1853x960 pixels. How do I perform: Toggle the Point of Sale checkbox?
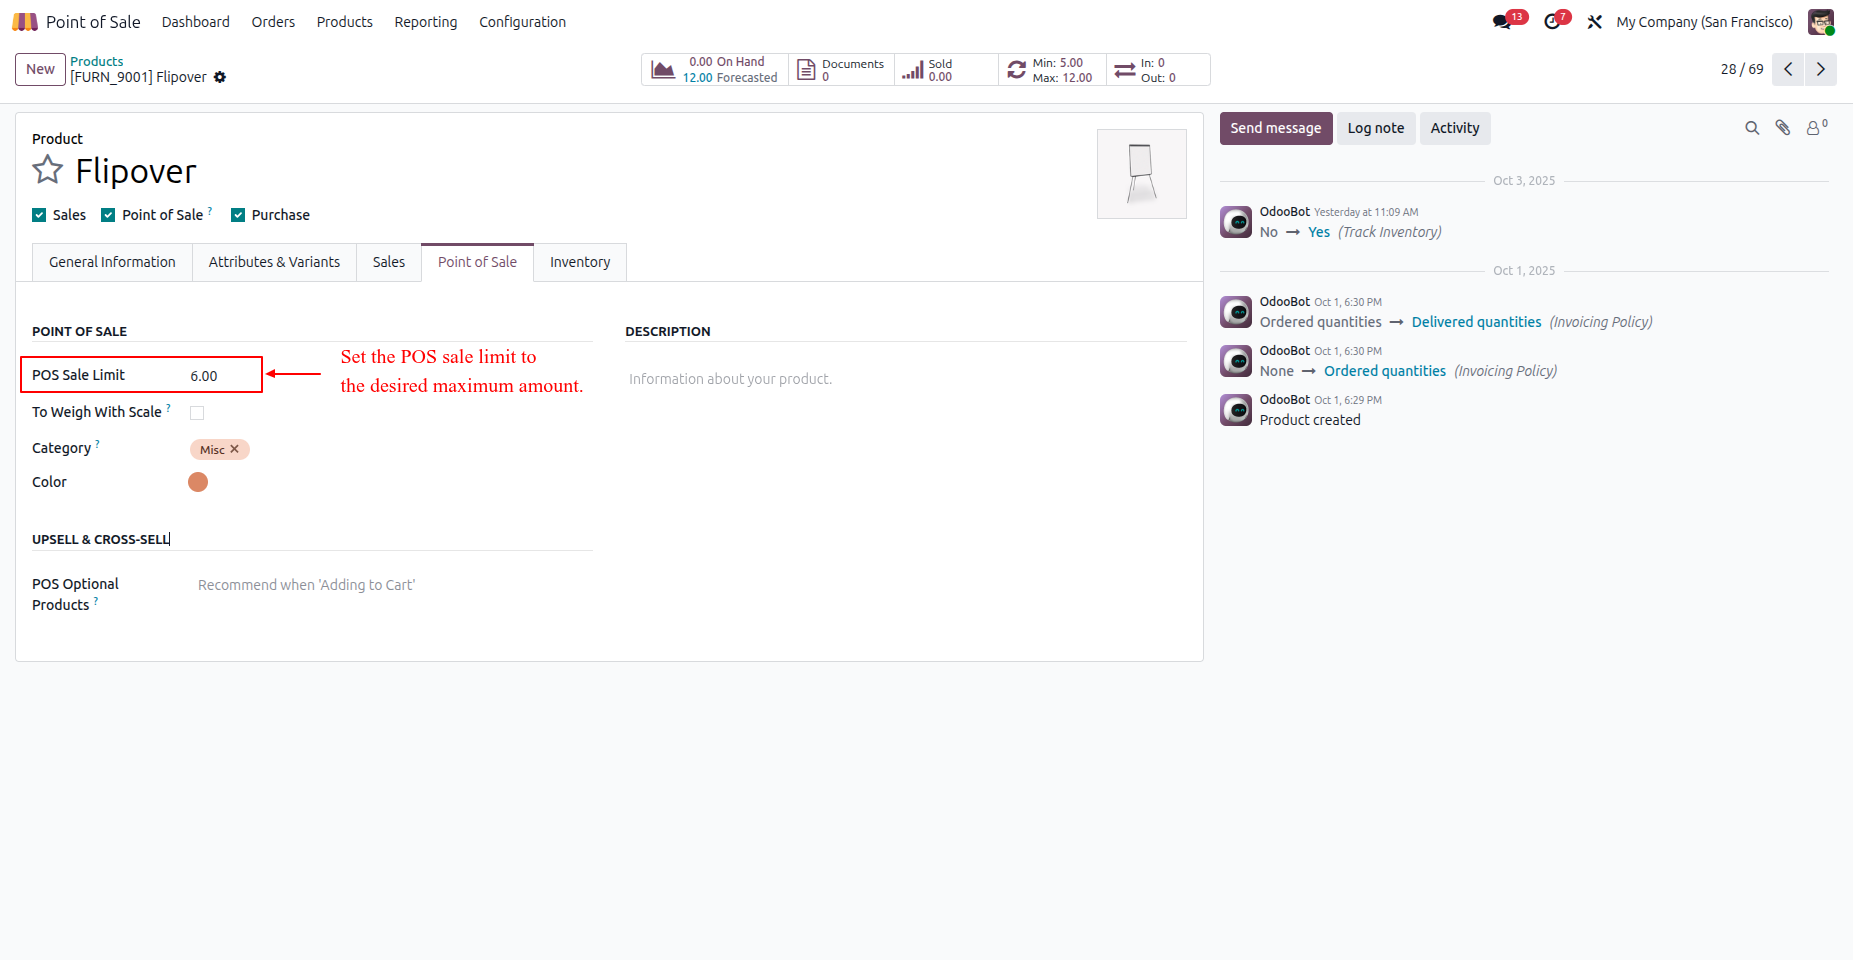click(x=108, y=215)
